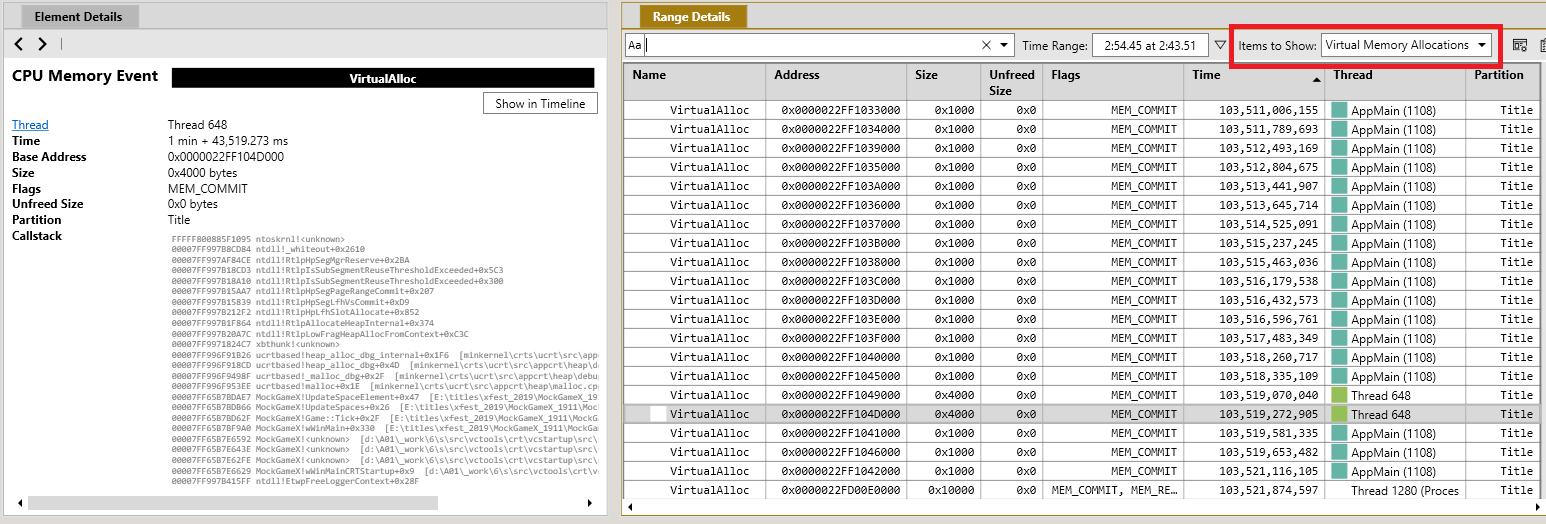Viewport: 1546px width, 524px height.
Task: Click the callstack line MockGameX!Game::Tick+0x2F
Action: (x=385, y=418)
